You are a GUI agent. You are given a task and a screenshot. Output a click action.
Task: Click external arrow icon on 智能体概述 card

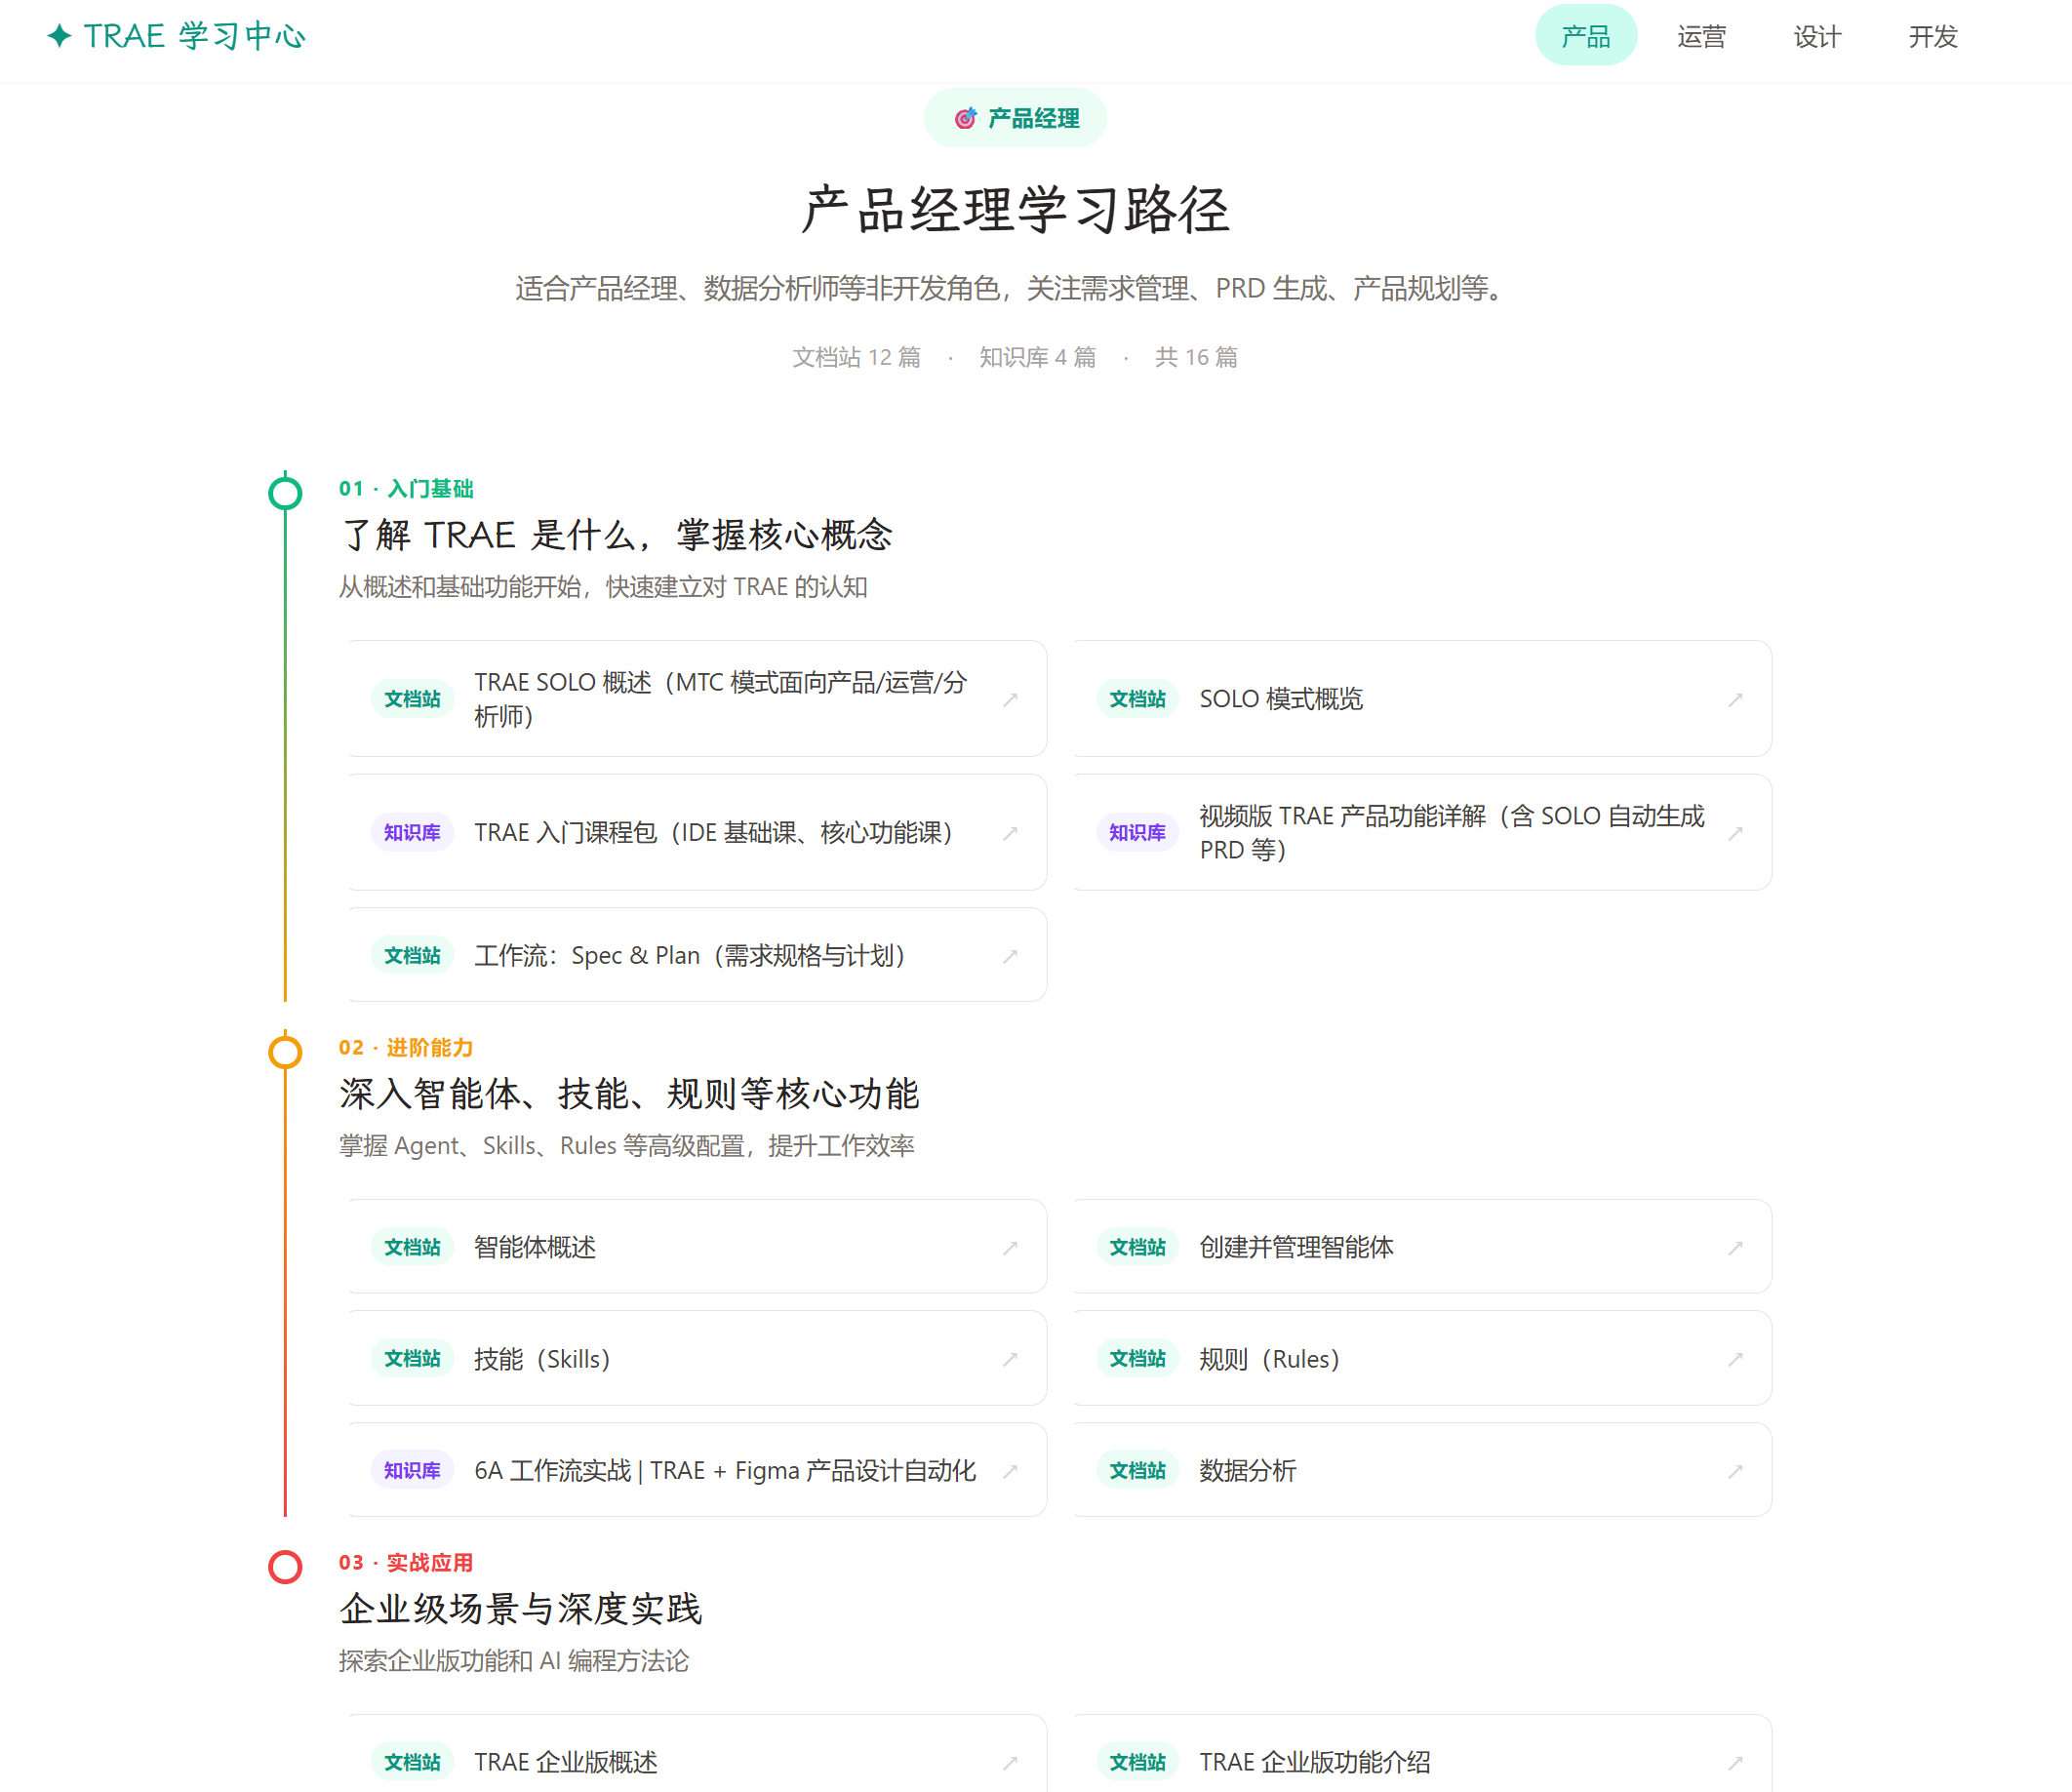[x=1010, y=1248]
